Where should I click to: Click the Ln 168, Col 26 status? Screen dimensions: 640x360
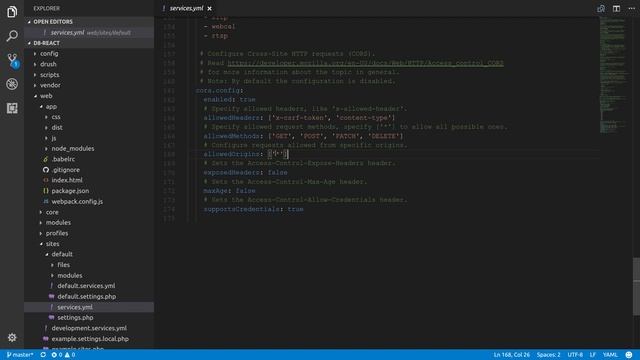[x=511, y=355]
